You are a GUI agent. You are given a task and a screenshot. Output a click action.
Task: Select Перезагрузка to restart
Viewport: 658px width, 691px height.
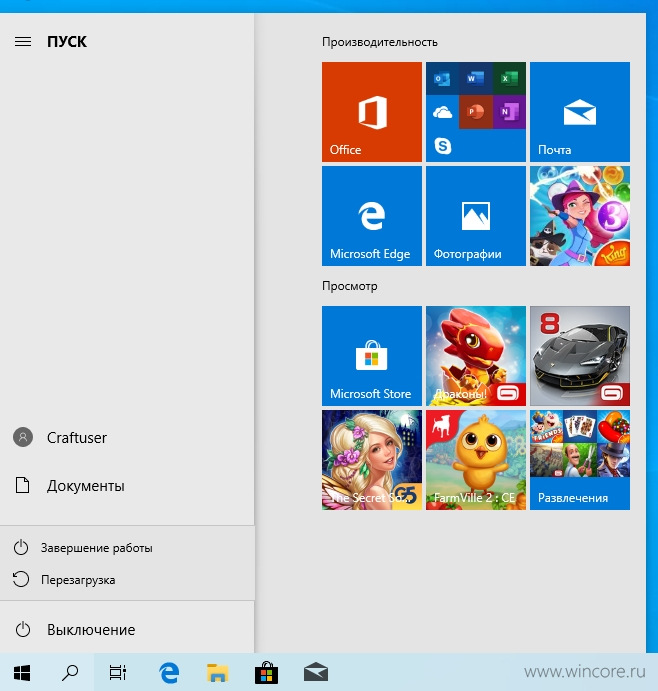tap(127, 580)
